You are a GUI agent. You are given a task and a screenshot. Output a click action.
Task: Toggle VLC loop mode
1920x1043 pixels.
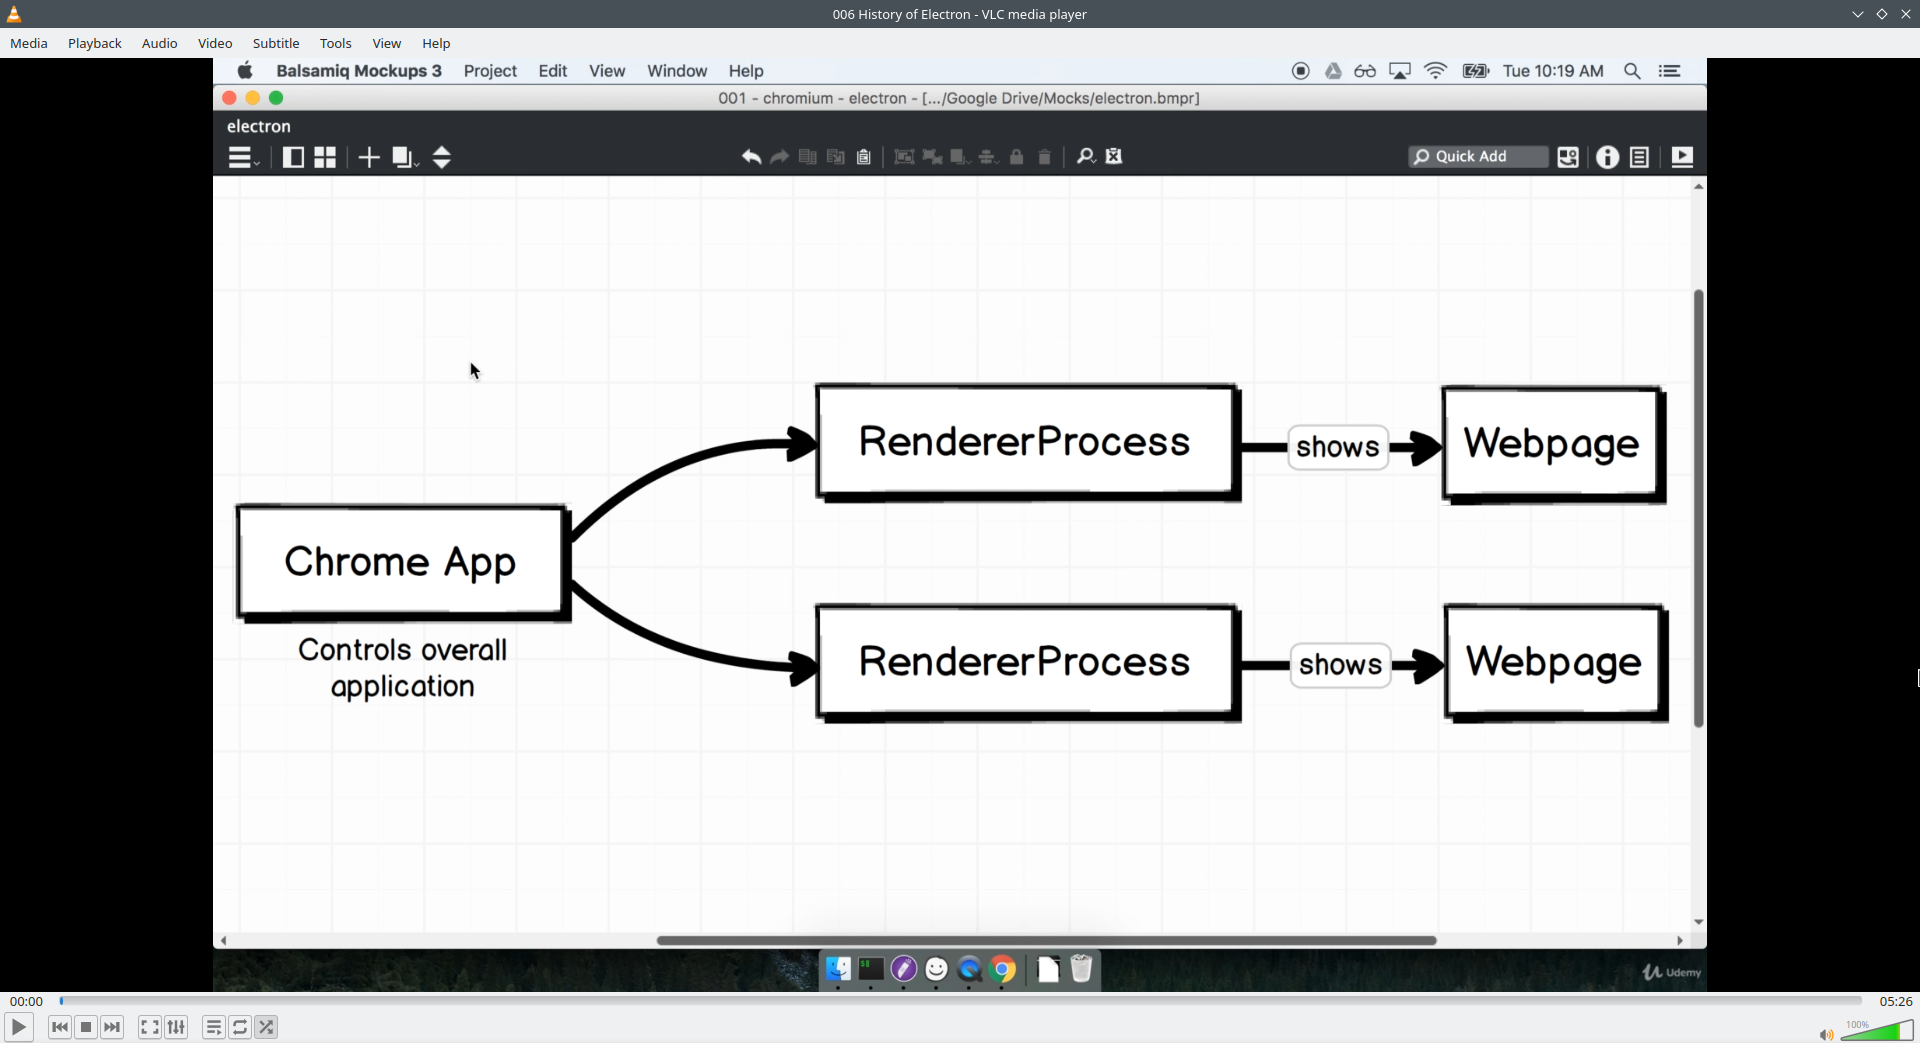240,1027
